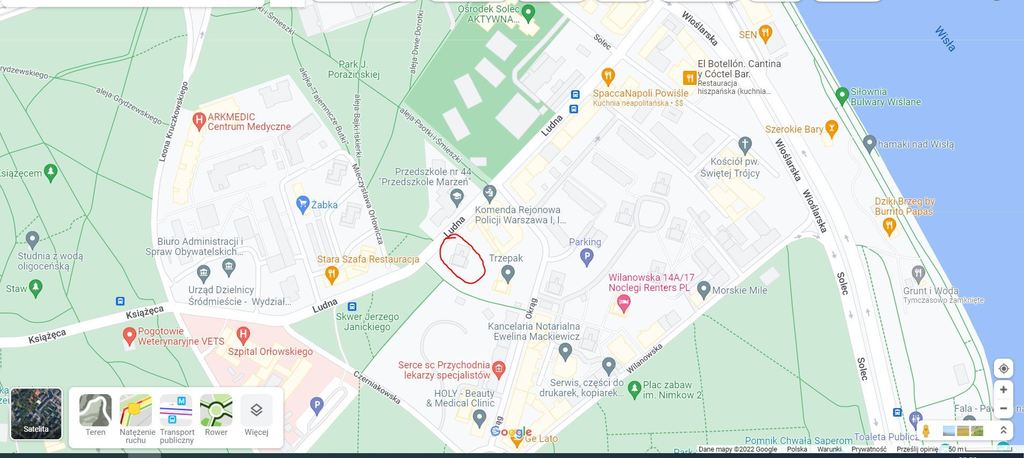Enable the Rower cycling layer
Screen dimensions: 1024x458
tap(216, 418)
